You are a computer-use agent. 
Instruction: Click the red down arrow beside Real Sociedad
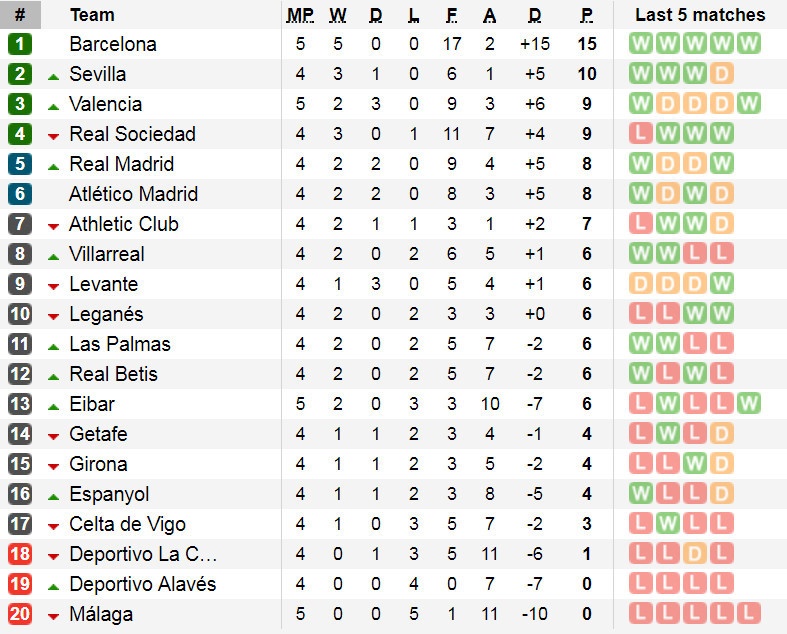pos(53,135)
